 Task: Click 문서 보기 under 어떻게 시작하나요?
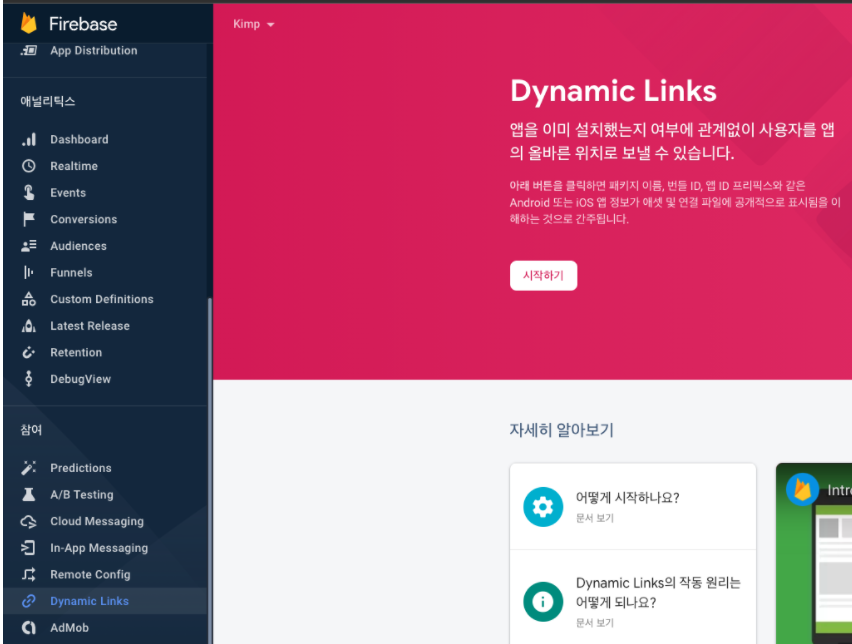pyautogui.click(x=594, y=518)
